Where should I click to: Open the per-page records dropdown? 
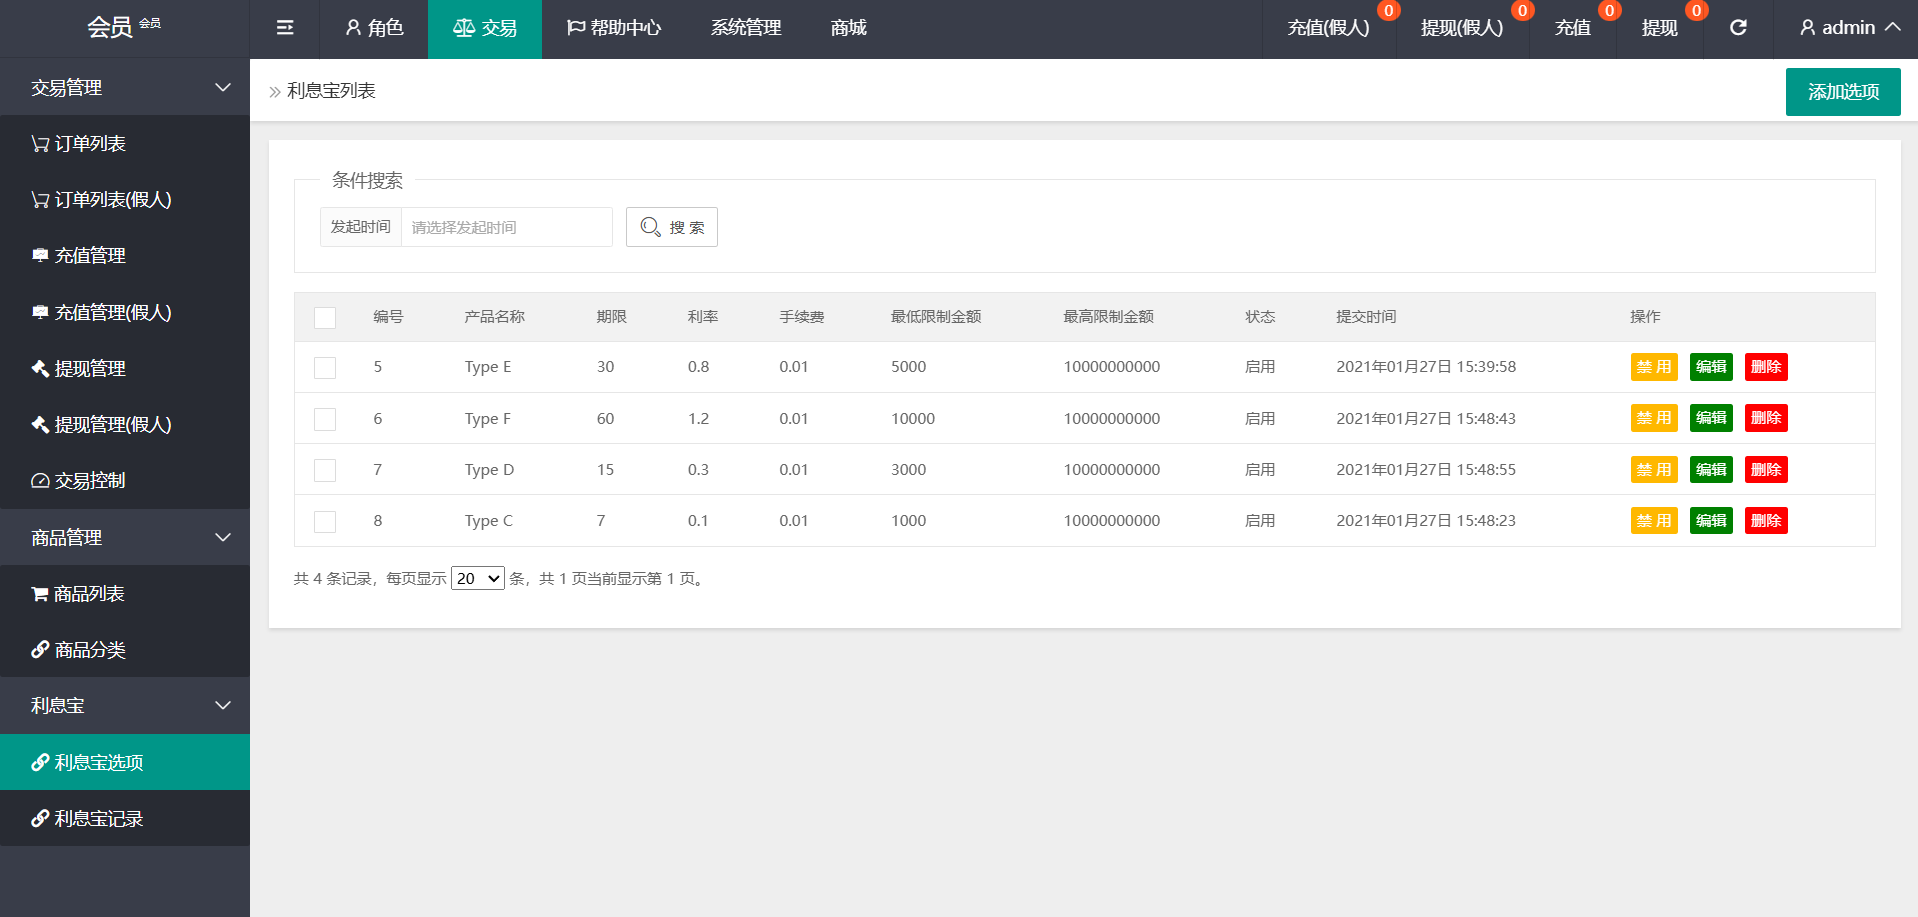coord(477,579)
